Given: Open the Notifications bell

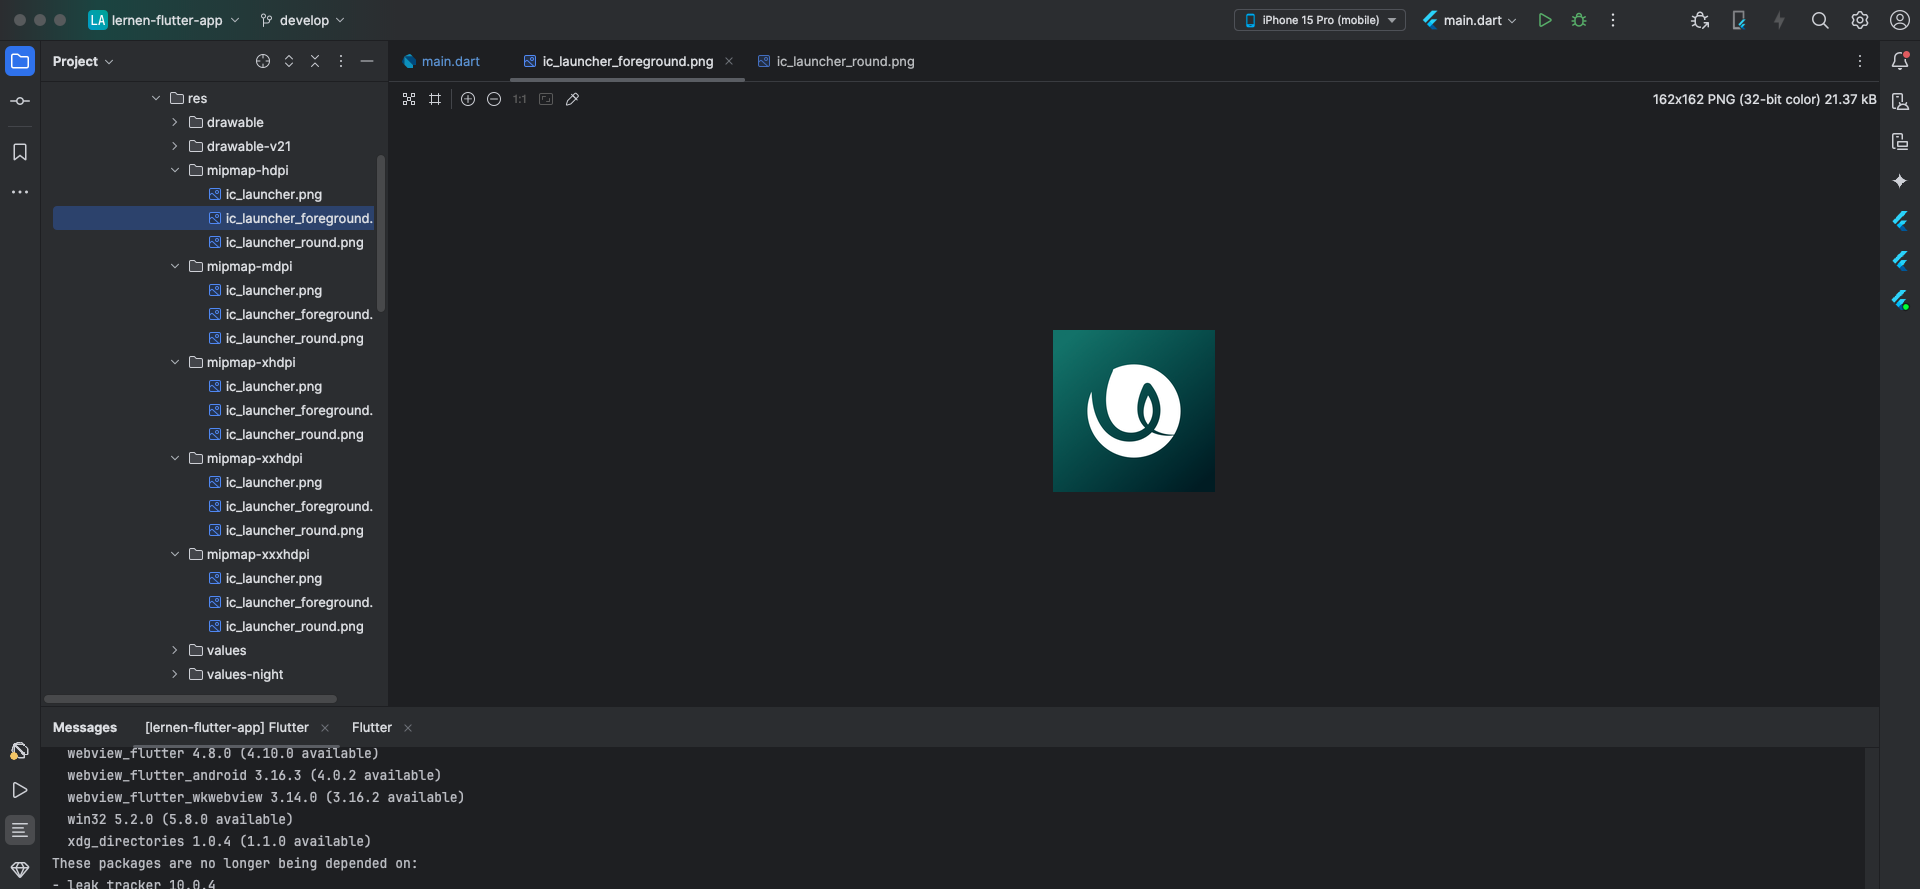Looking at the screenshot, I should pyautogui.click(x=1900, y=61).
